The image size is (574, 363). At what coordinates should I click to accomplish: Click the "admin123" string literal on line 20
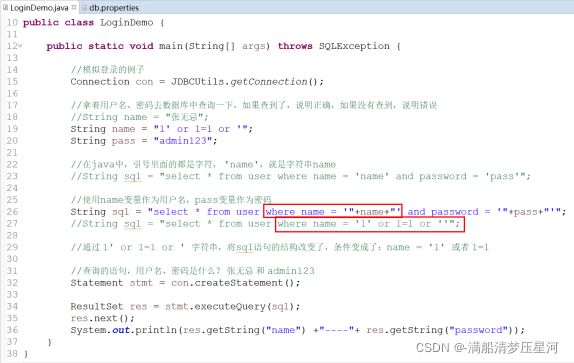(183, 141)
